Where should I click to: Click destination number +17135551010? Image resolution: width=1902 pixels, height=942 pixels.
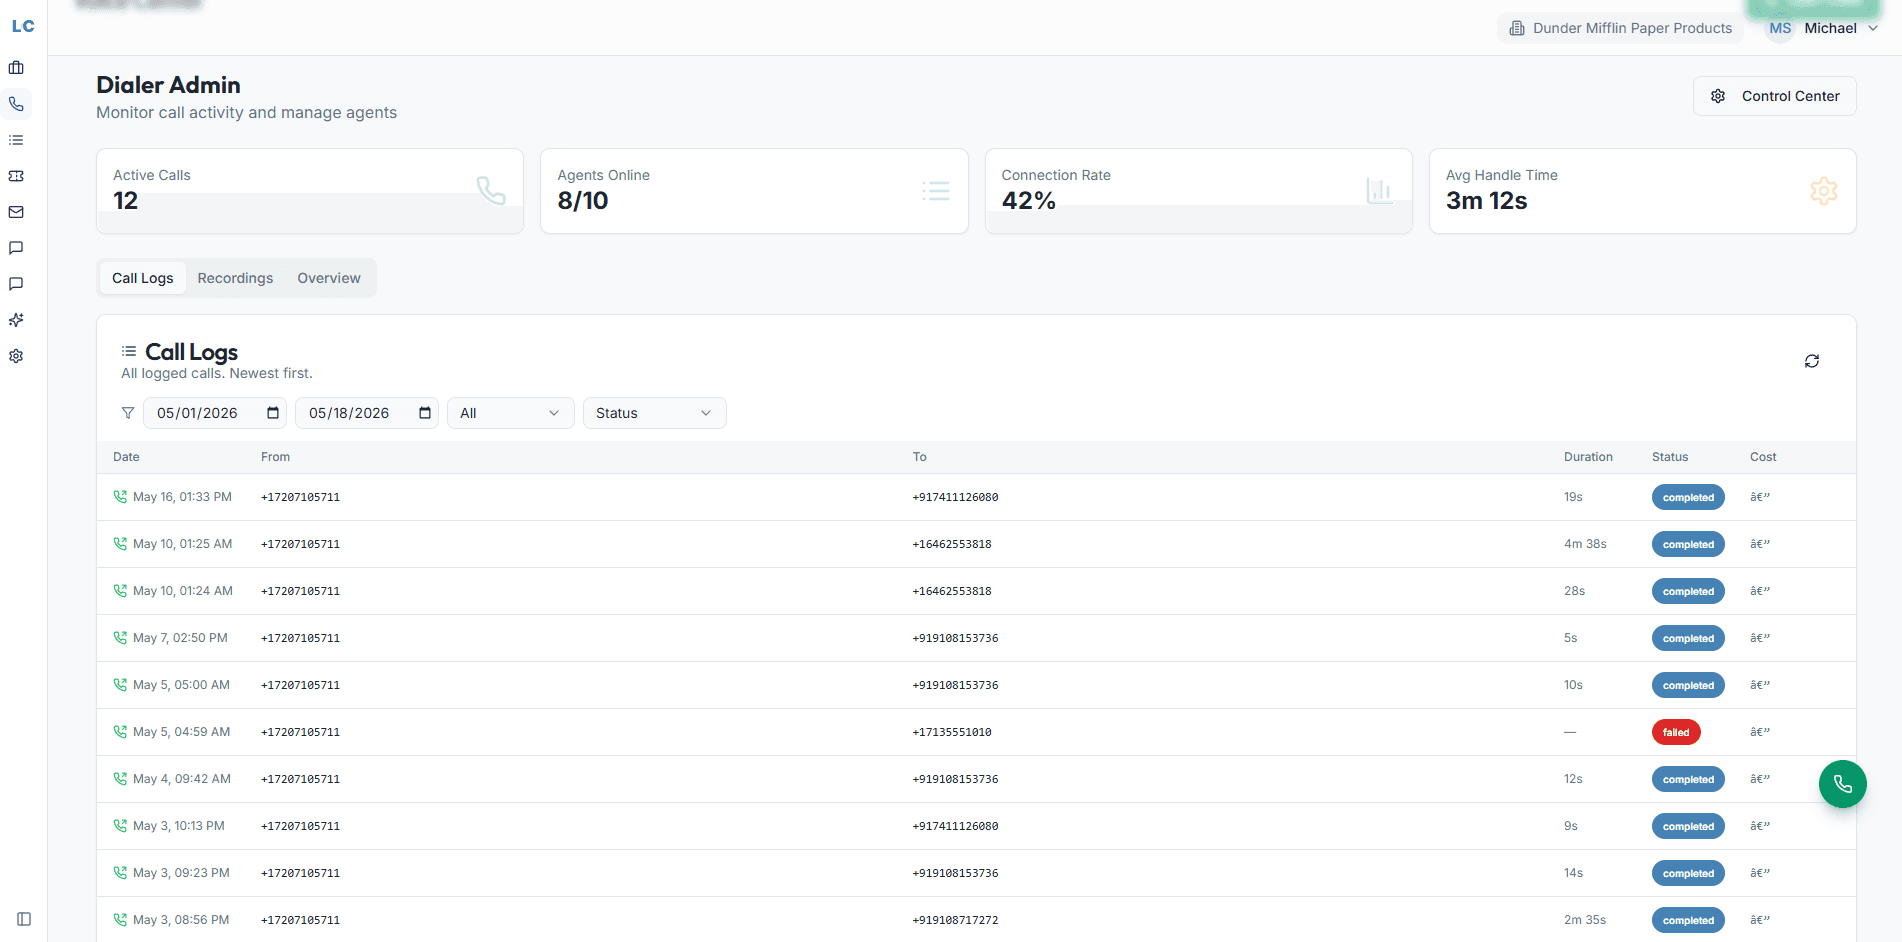pyautogui.click(x=952, y=732)
